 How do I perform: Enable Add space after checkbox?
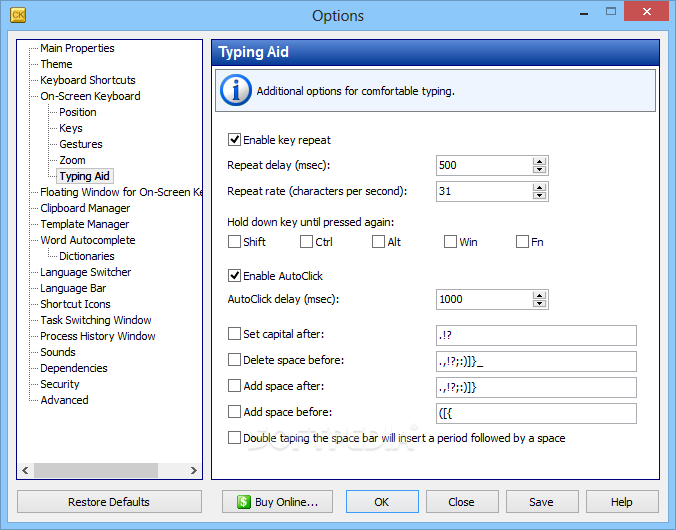pyautogui.click(x=234, y=386)
